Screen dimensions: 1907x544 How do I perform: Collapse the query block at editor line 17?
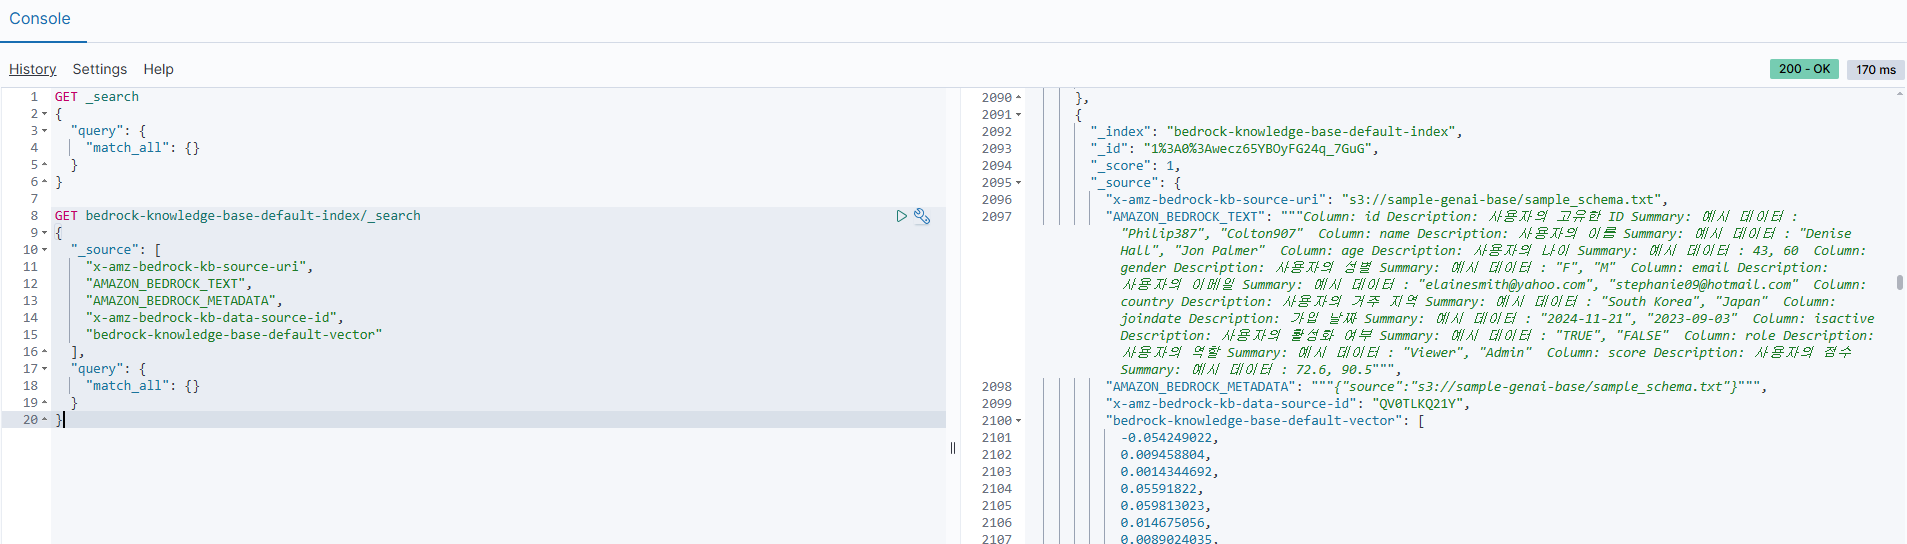44,369
